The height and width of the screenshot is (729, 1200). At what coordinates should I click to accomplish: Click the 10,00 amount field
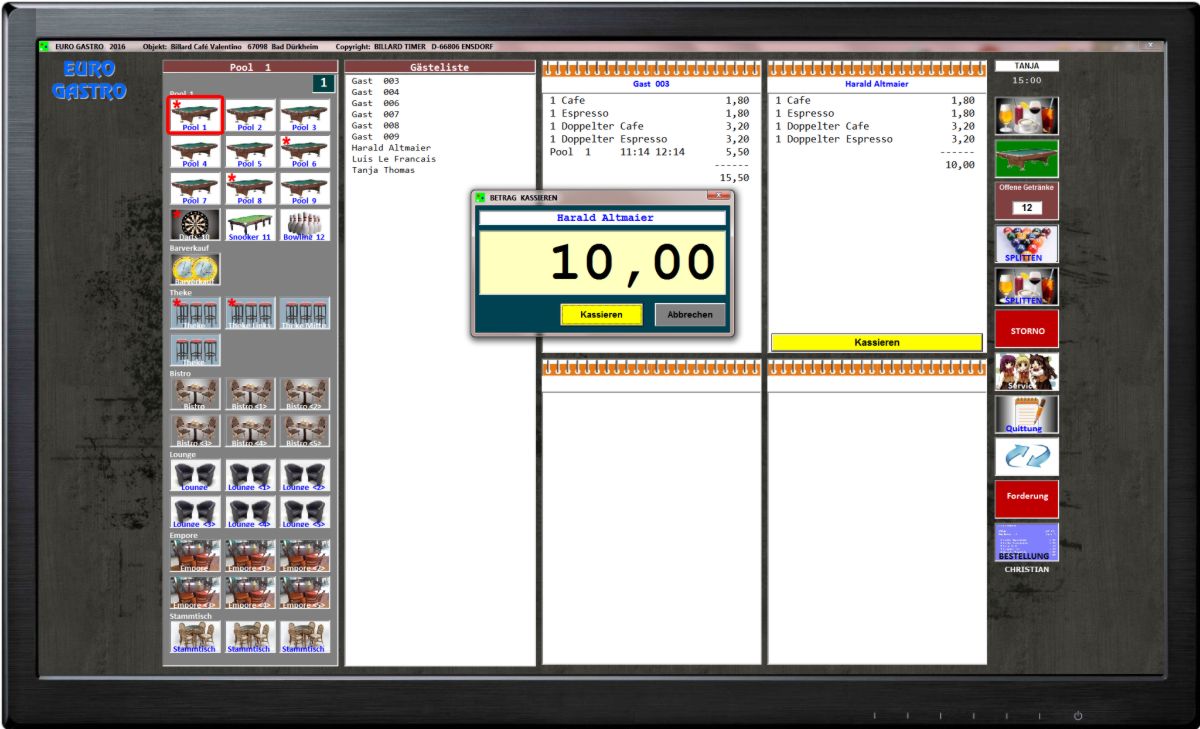[x=602, y=264]
